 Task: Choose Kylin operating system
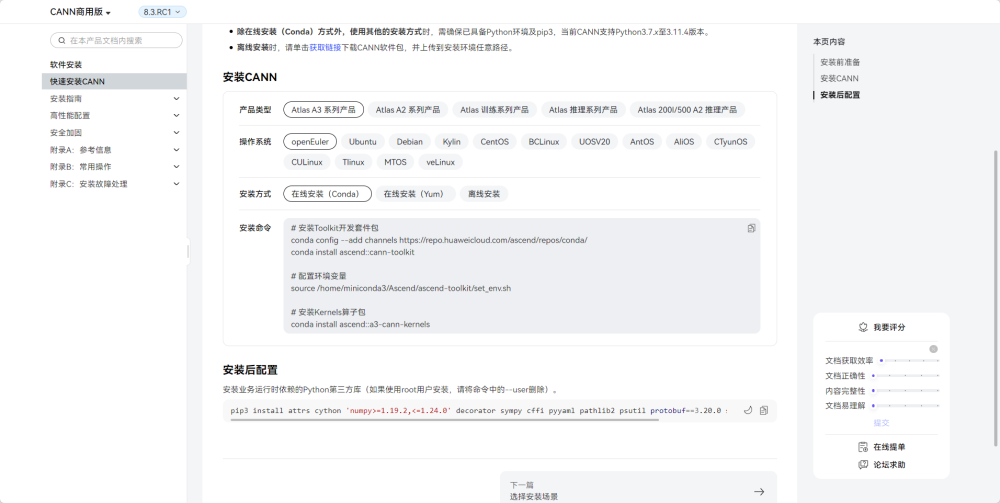point(452,142)
